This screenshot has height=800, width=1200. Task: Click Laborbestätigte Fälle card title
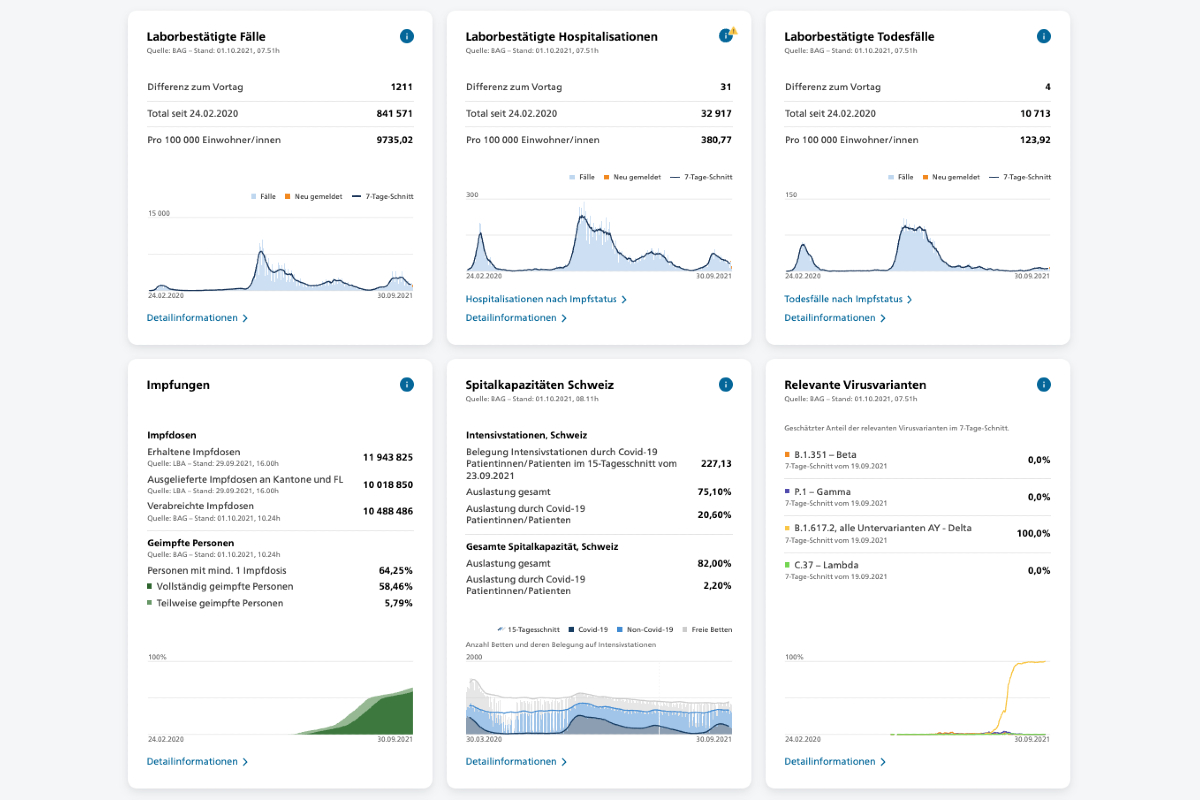(x=206, y=37)
